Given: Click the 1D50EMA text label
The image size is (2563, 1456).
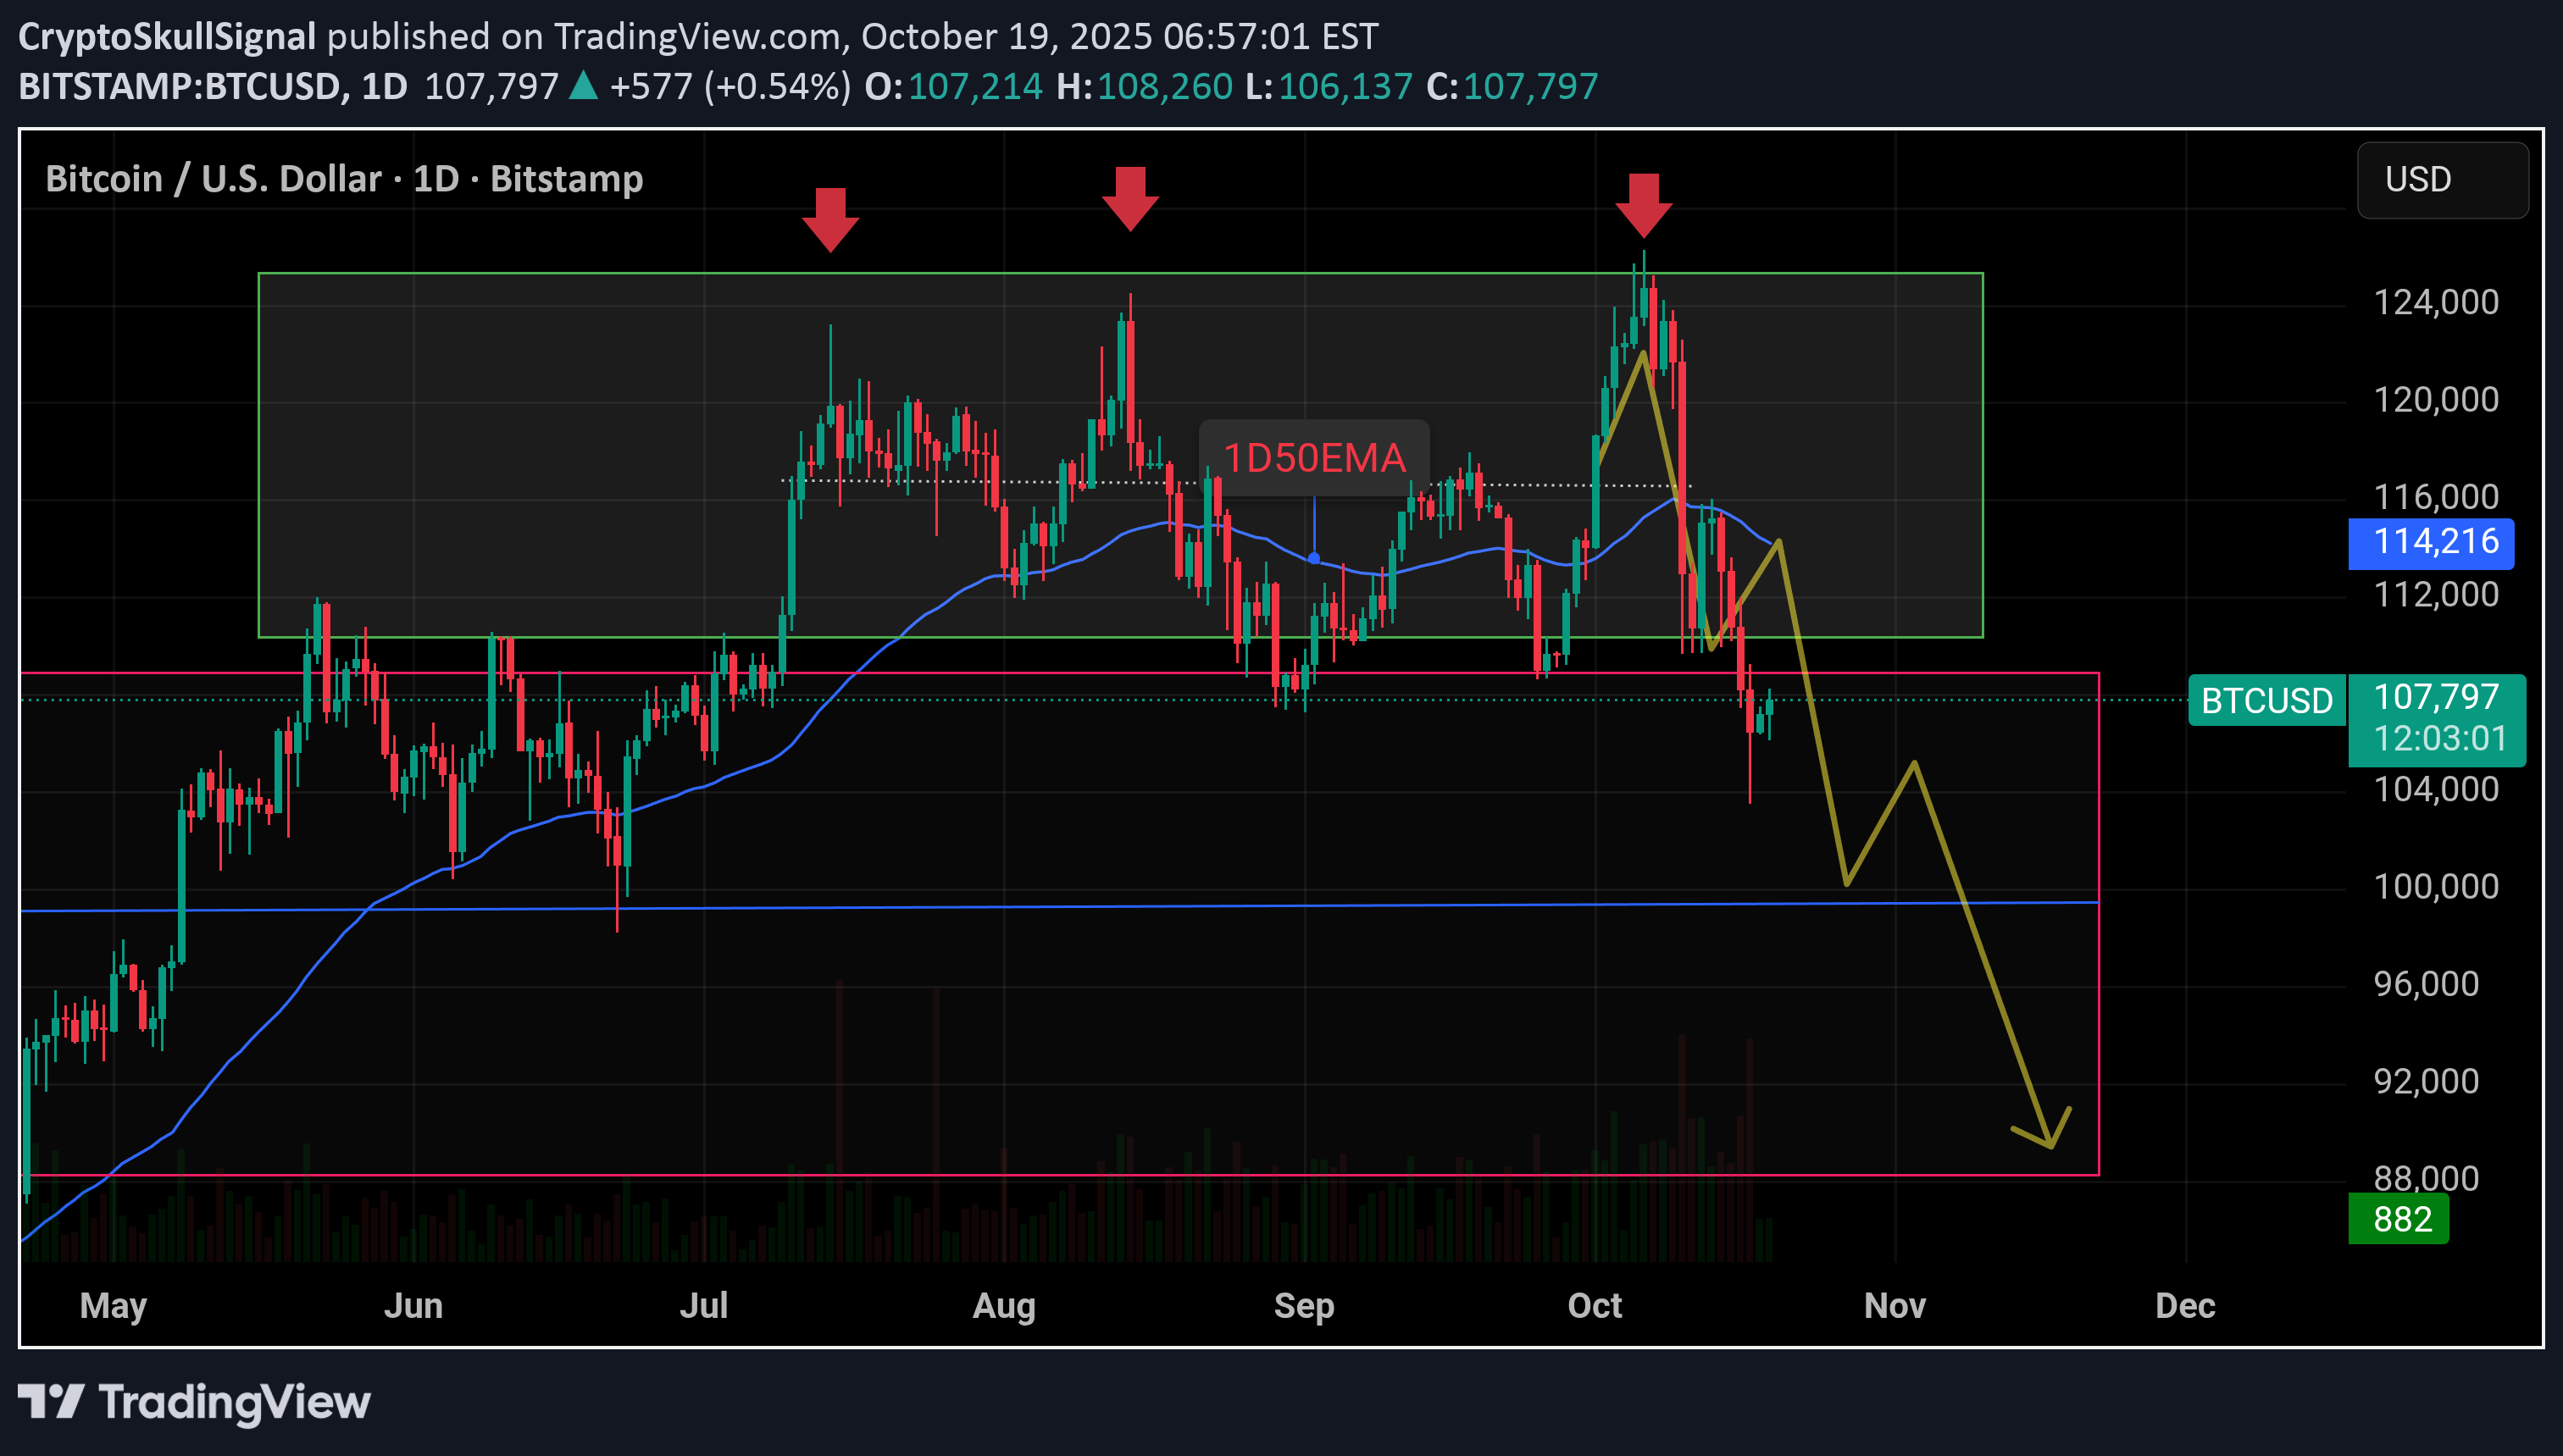Looking at the screenshot, I should coord(1314,458).
